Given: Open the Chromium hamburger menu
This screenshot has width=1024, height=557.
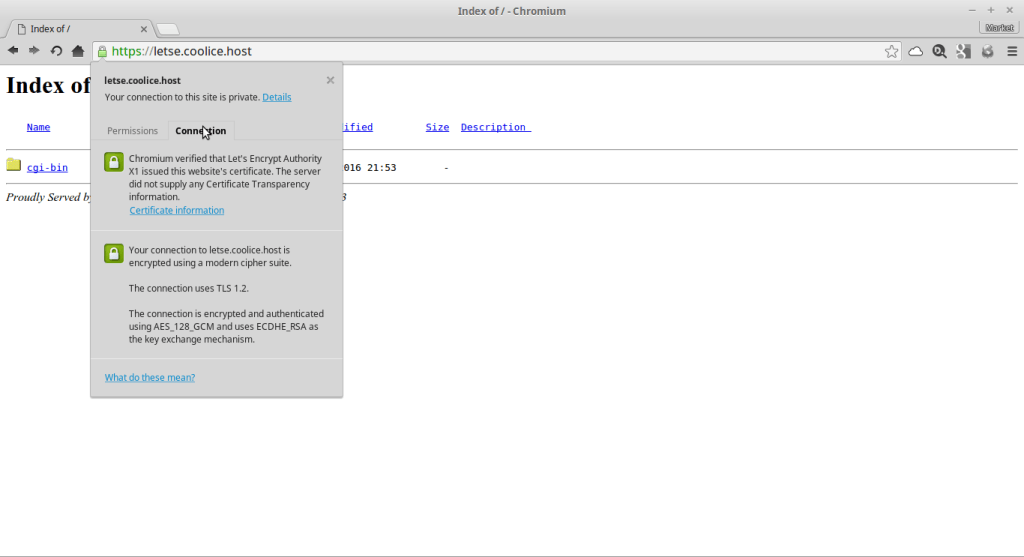Looking at the screenshot, I should click(1012, 52).
